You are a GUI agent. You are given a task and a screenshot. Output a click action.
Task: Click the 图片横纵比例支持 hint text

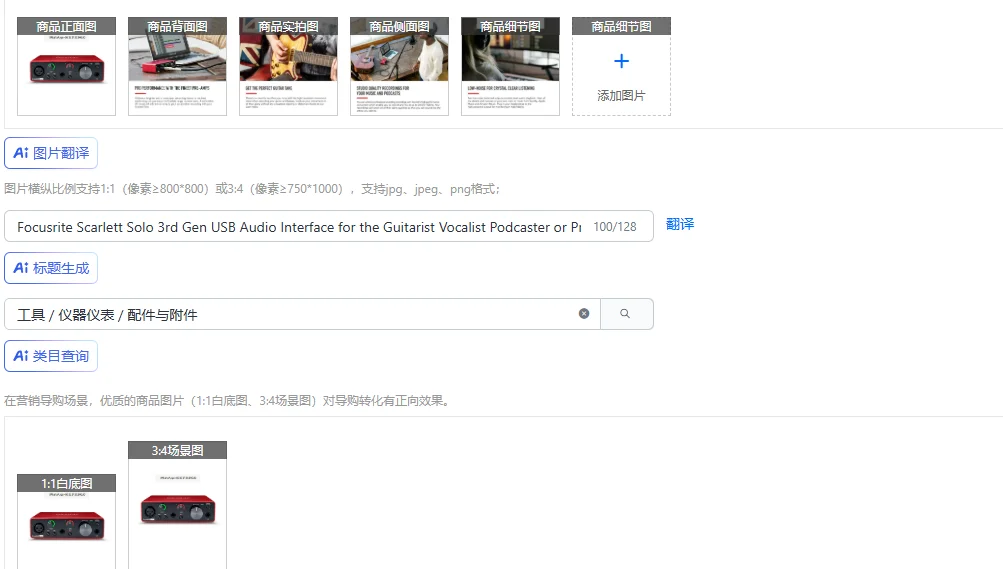[252, 189]
